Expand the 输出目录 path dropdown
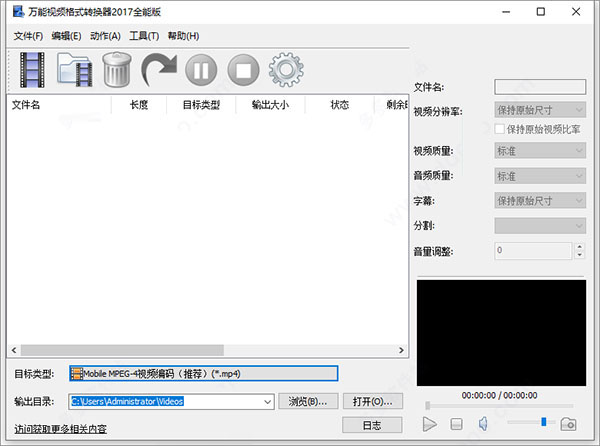 point(266,401)
